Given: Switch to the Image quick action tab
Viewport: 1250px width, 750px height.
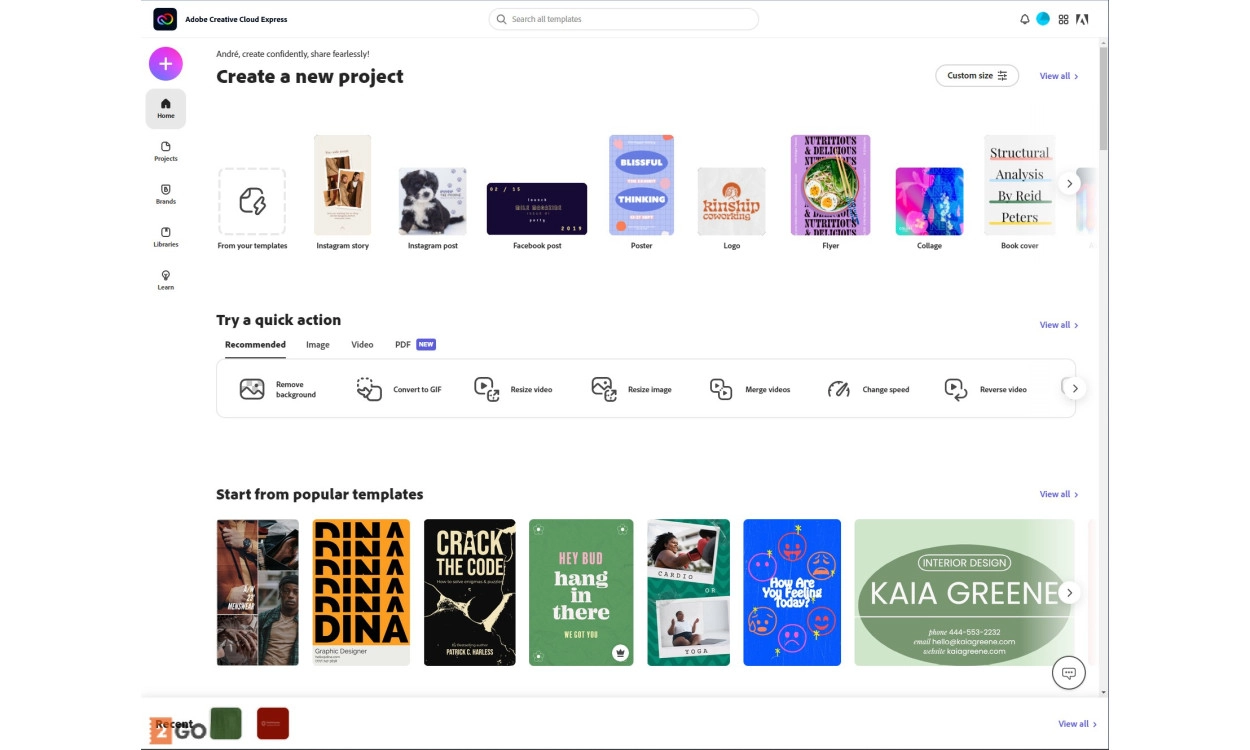Looking at the screenshot, I should pos(317,345).
